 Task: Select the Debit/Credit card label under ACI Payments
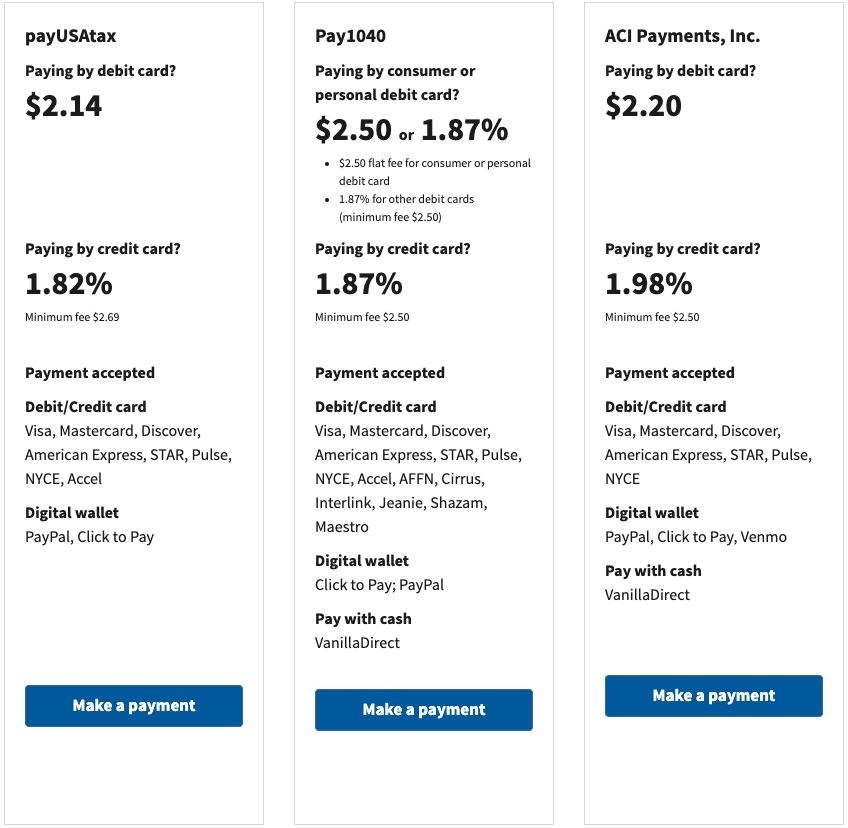[x=665, y=406]
